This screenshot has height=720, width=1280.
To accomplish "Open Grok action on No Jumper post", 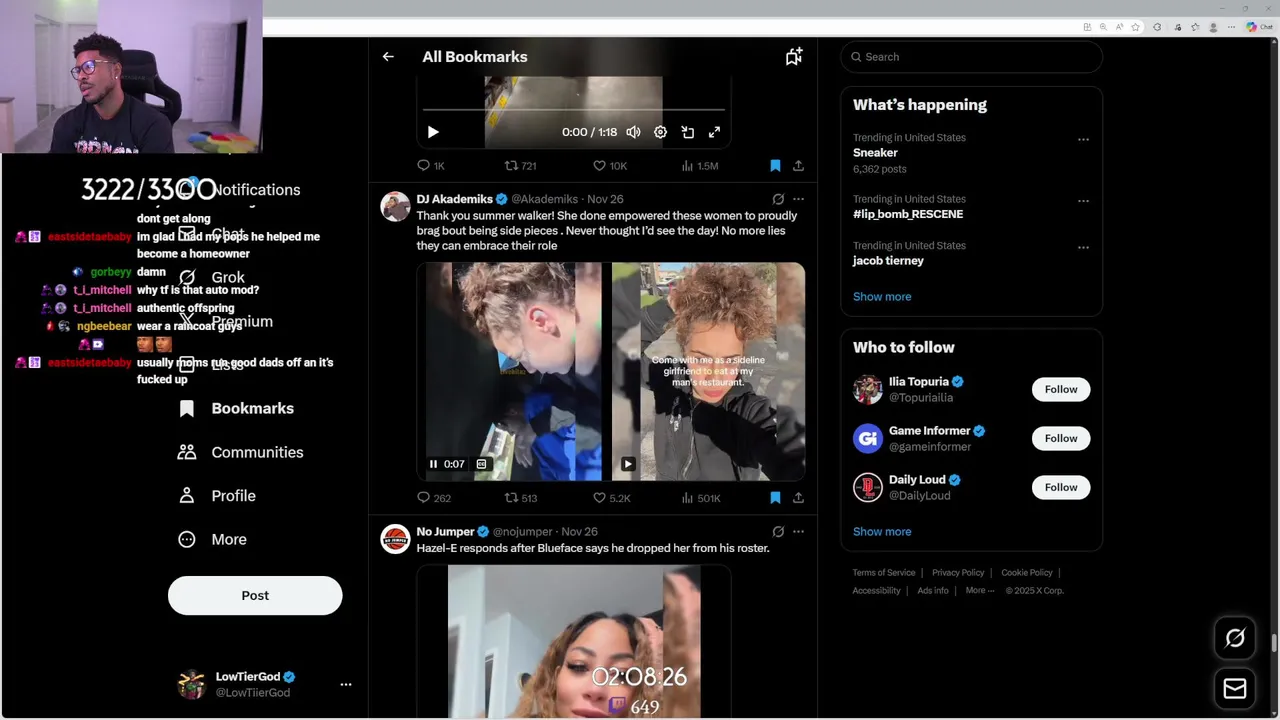I will click(x=778, y=532).
